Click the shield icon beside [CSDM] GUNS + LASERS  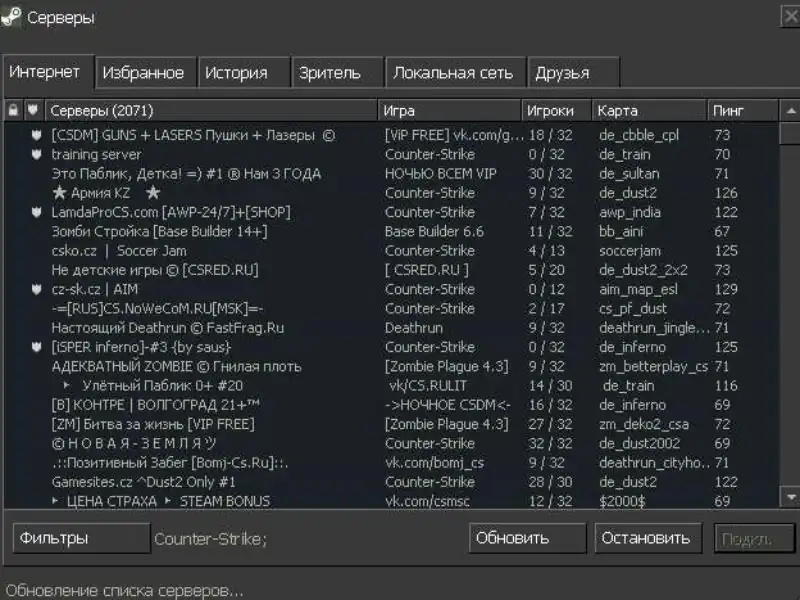[36, 135]
